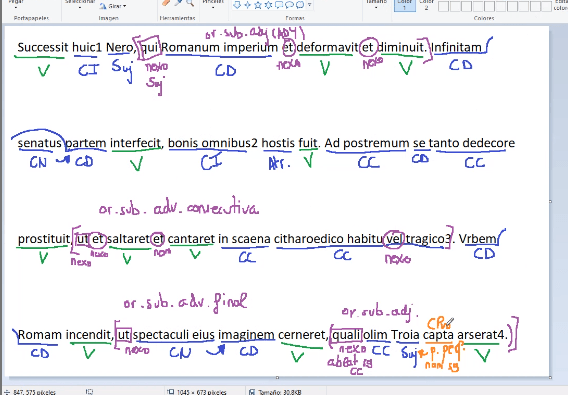568x395 pixels.
Task: Activate the Color 1 foreground selector
Action: click(405, 5)
